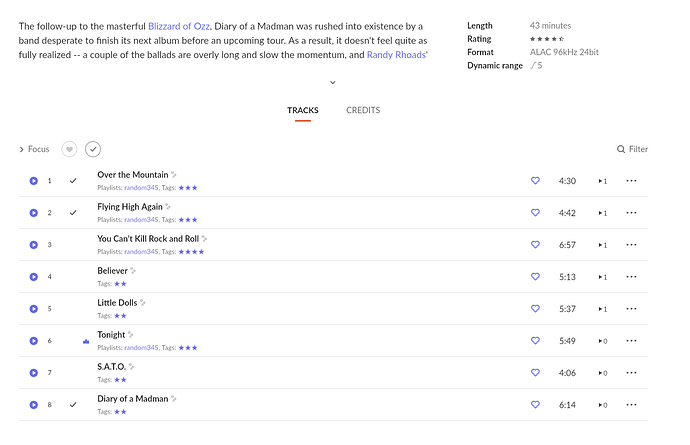
Task: Play track 2 Flying High Again
Action: (x=33, y=213)
